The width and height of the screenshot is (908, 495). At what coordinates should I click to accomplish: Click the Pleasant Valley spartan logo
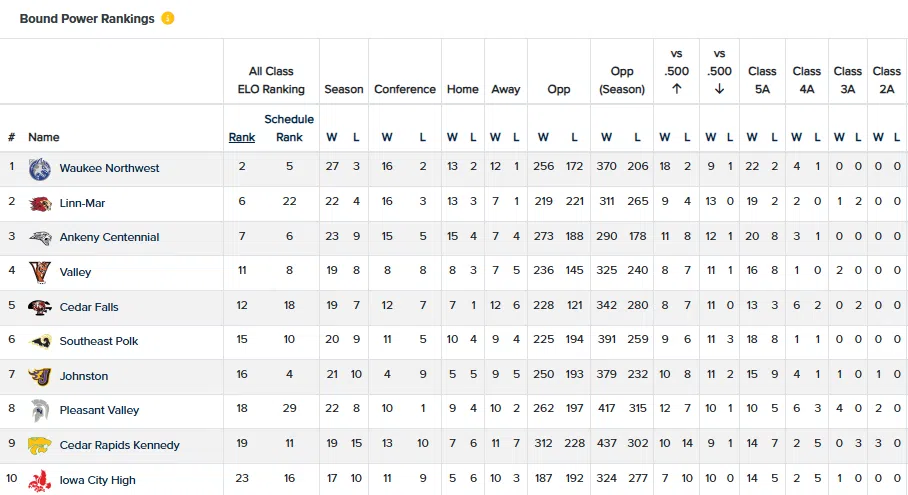click(x=40, y=410)
